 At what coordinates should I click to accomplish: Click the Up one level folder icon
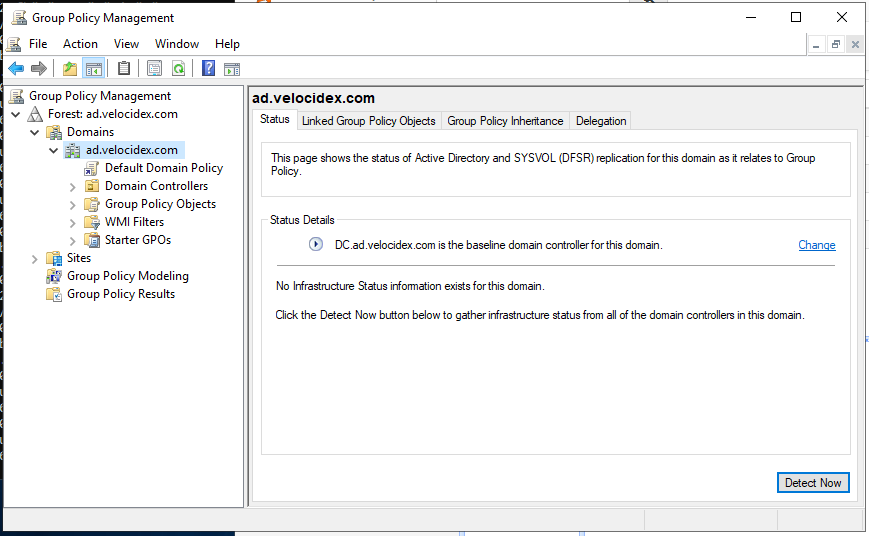(x=69, y=69)
